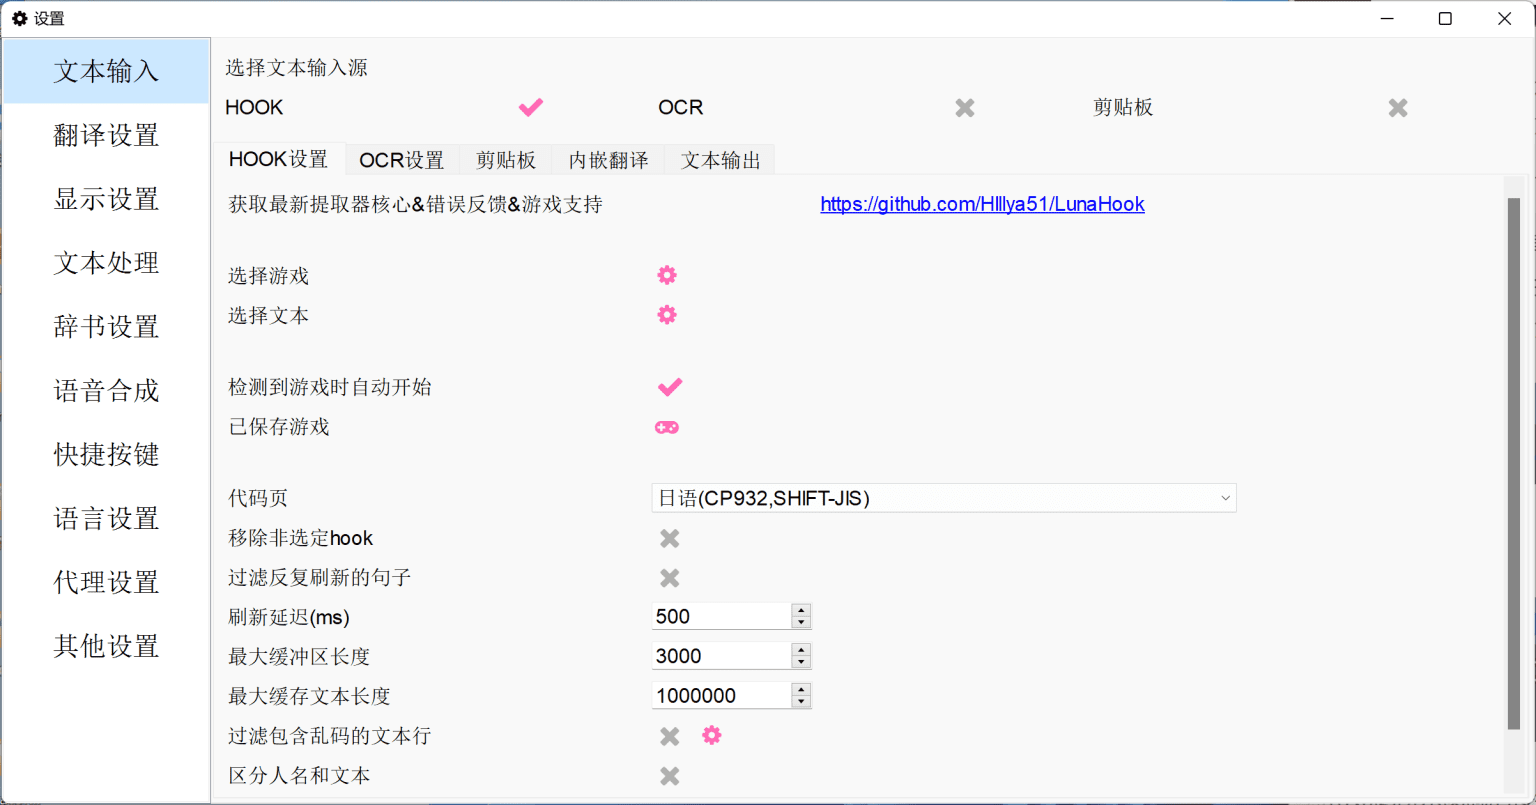This screenshot has width=1536, height=805.
Task: Toggle the HOOK input source checkmark
Action: (530, 107)
